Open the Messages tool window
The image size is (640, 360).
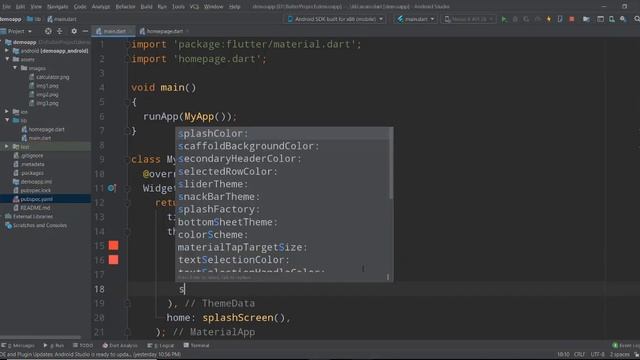(x=18, y=345)
